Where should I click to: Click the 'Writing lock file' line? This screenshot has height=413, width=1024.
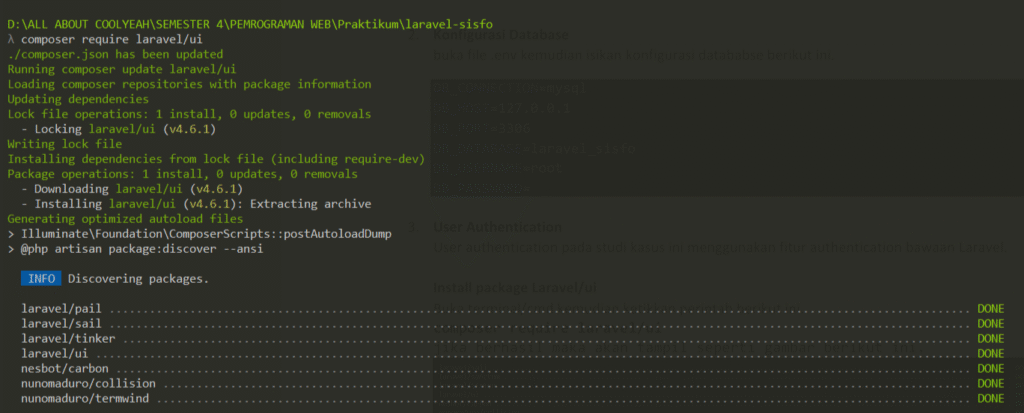coord(64,144)
